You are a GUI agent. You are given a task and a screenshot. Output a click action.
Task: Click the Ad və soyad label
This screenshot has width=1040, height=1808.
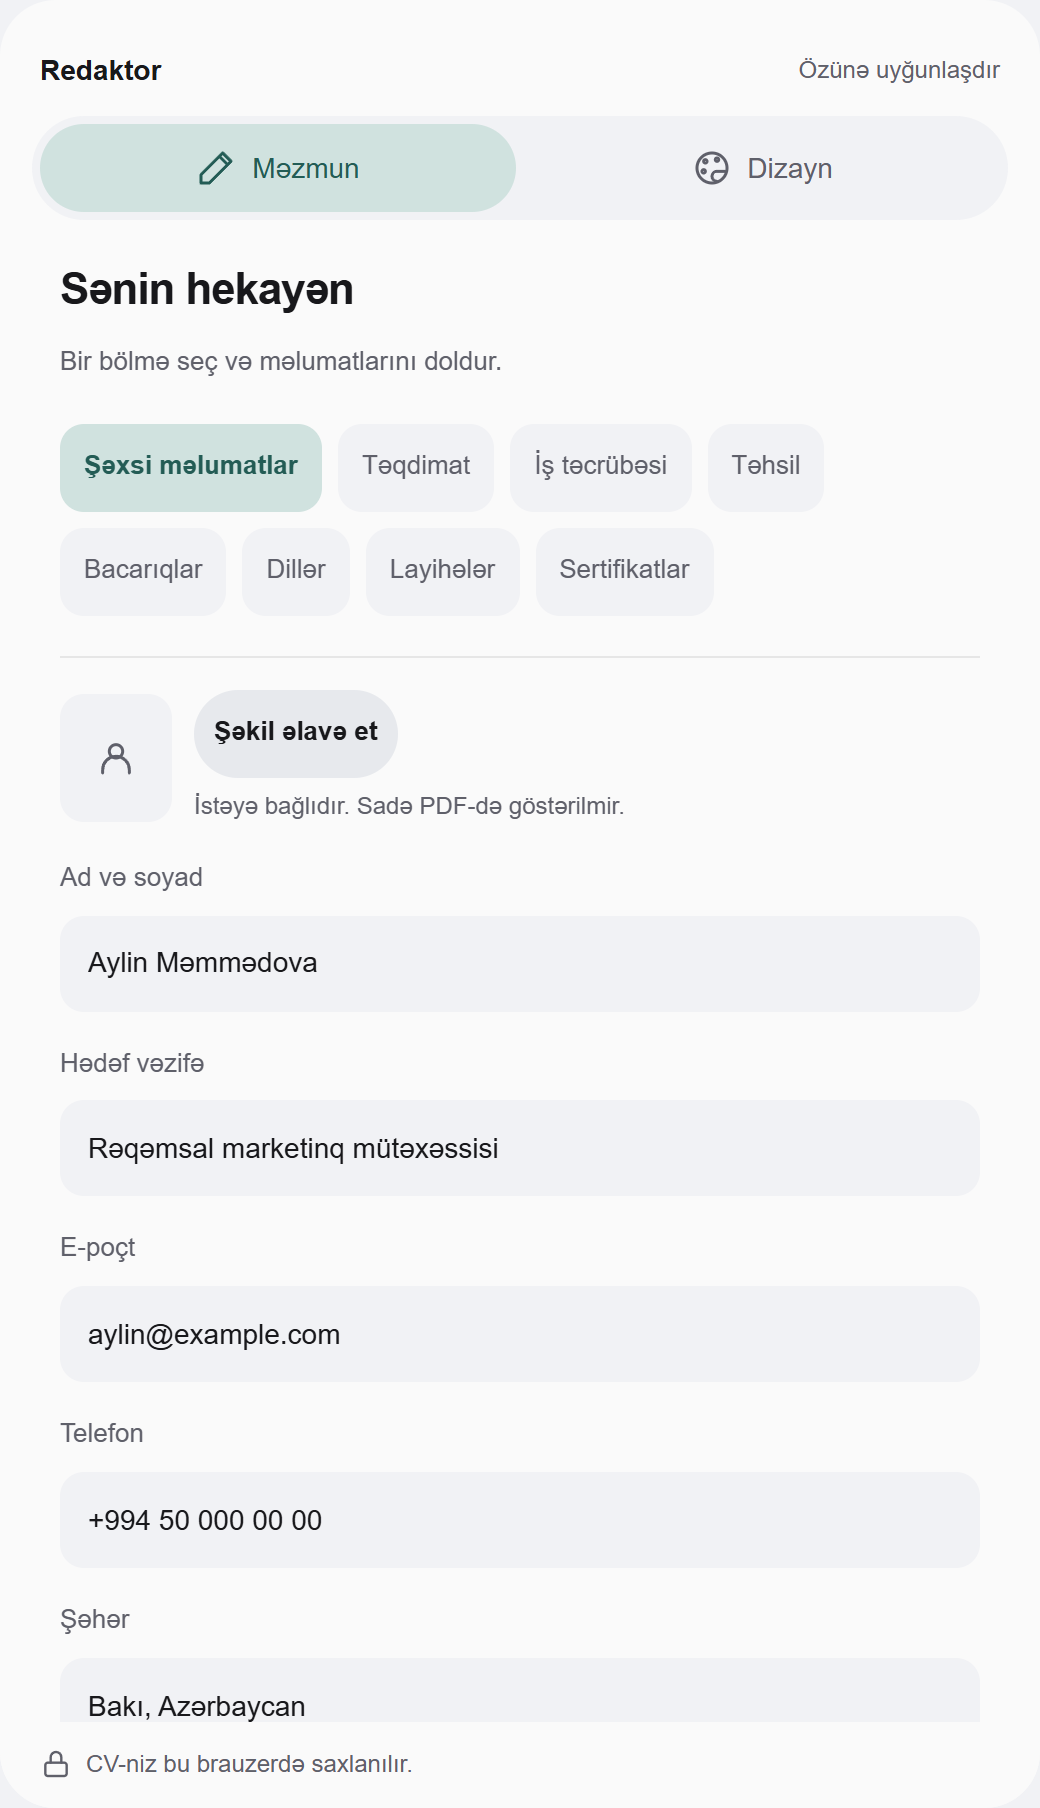pyautogui.click(x=131, y=877)
